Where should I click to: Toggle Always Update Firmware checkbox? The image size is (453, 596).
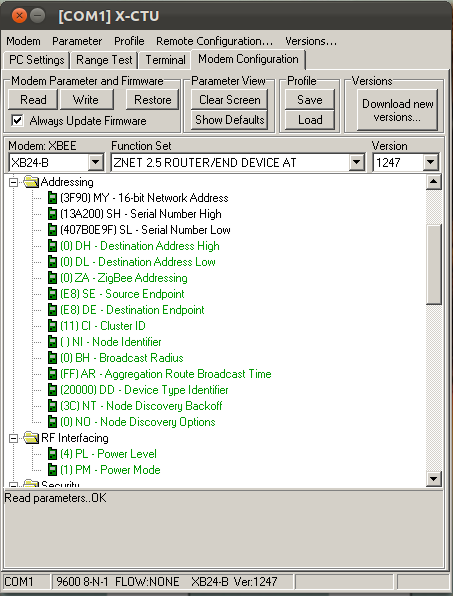coord(17,121)
